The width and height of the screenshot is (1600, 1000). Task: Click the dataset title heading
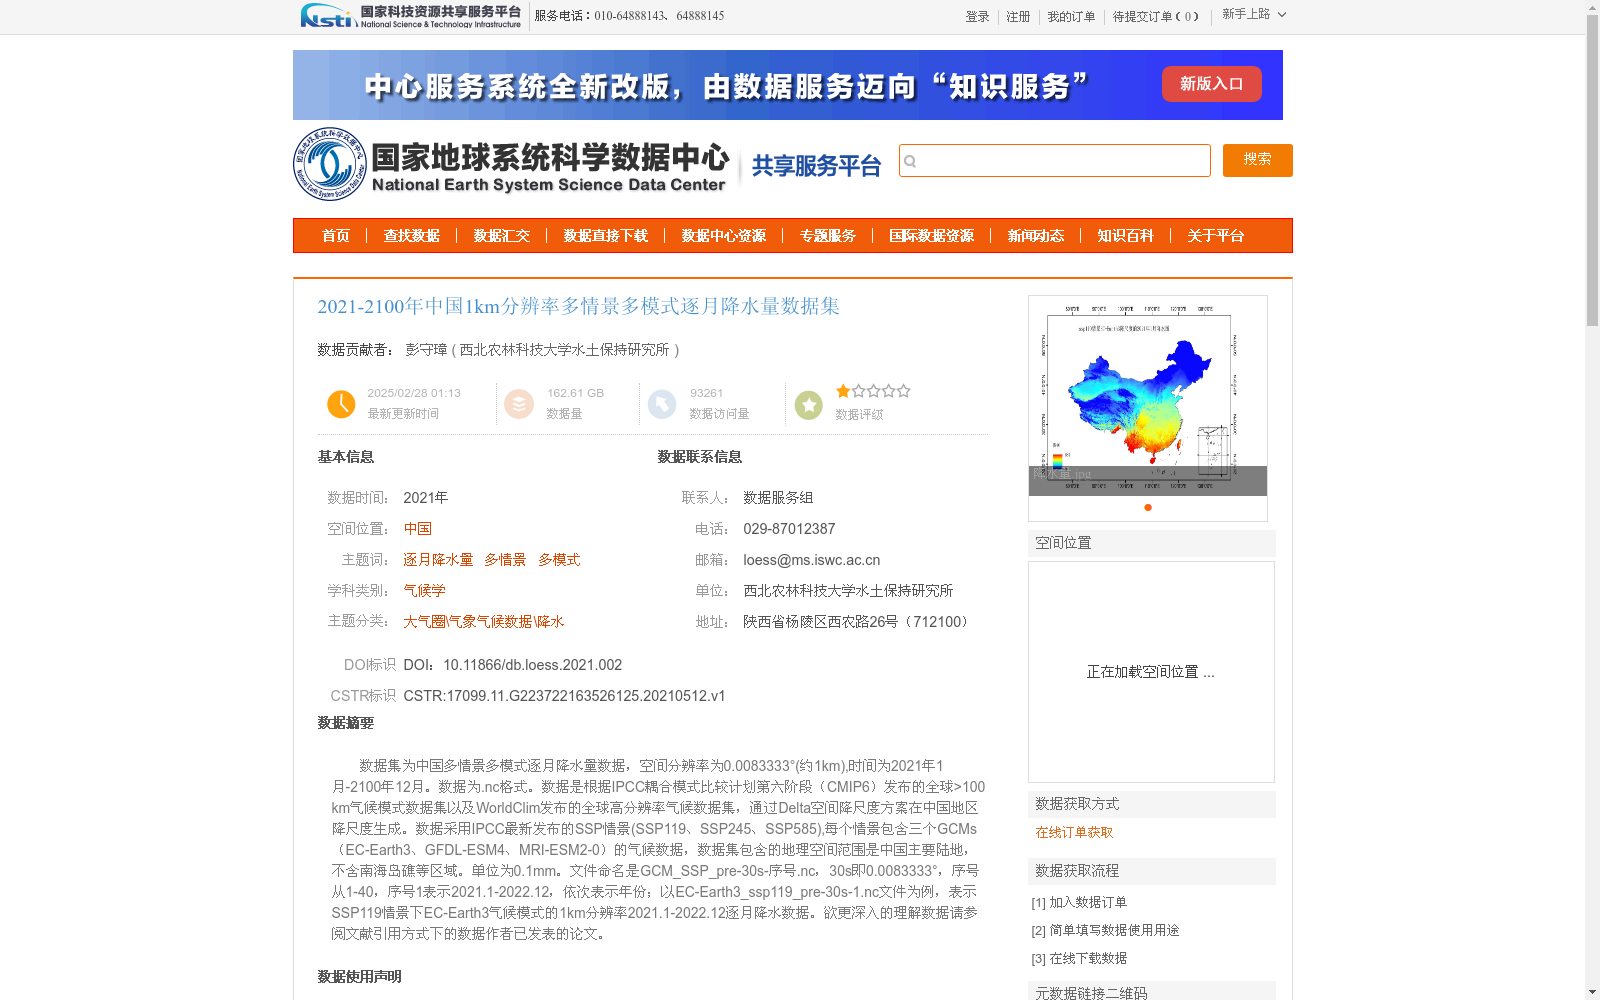579,306
